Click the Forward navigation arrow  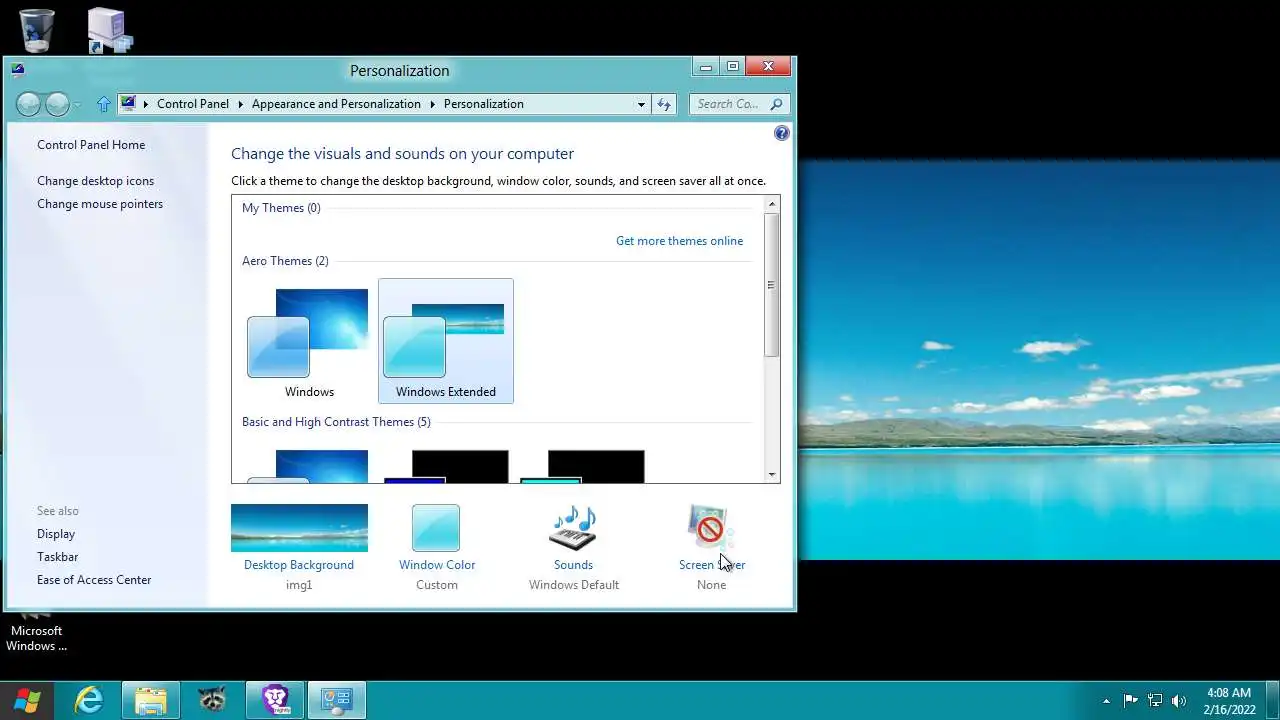(57, 104)
